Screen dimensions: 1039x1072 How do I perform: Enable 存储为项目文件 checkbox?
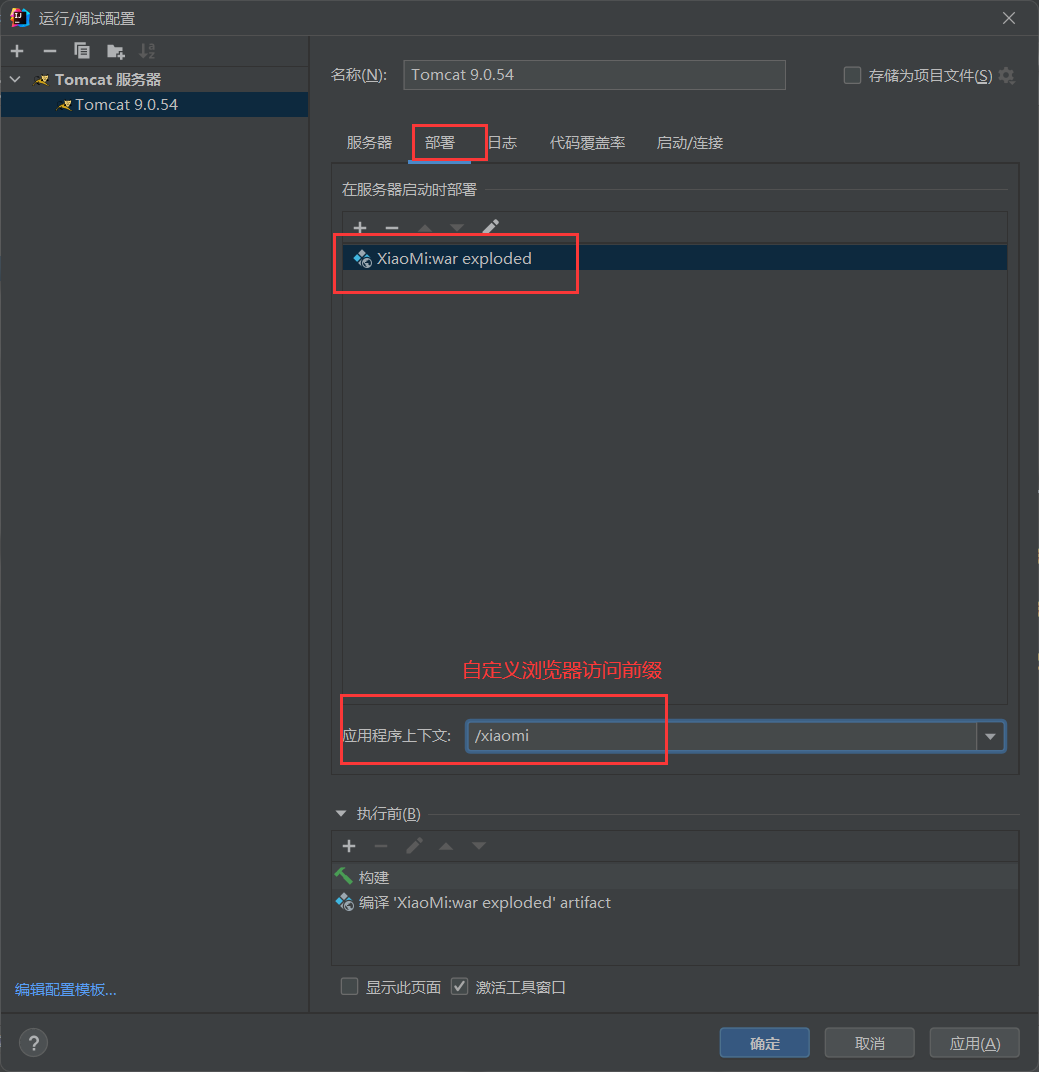coord(852,75)
